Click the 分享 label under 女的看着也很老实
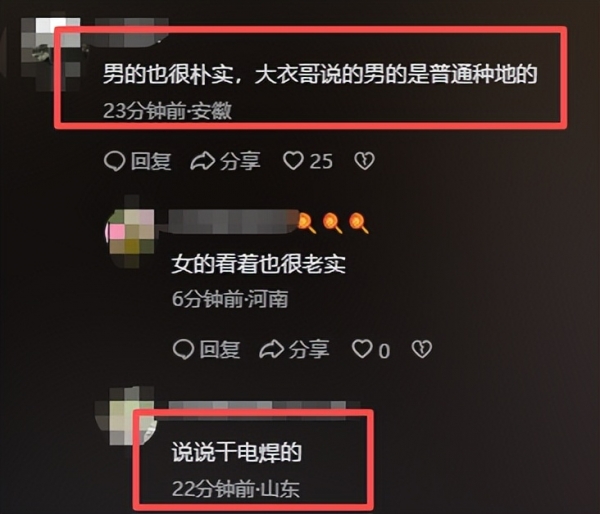The image size is (600, 514). click(309, 349)
